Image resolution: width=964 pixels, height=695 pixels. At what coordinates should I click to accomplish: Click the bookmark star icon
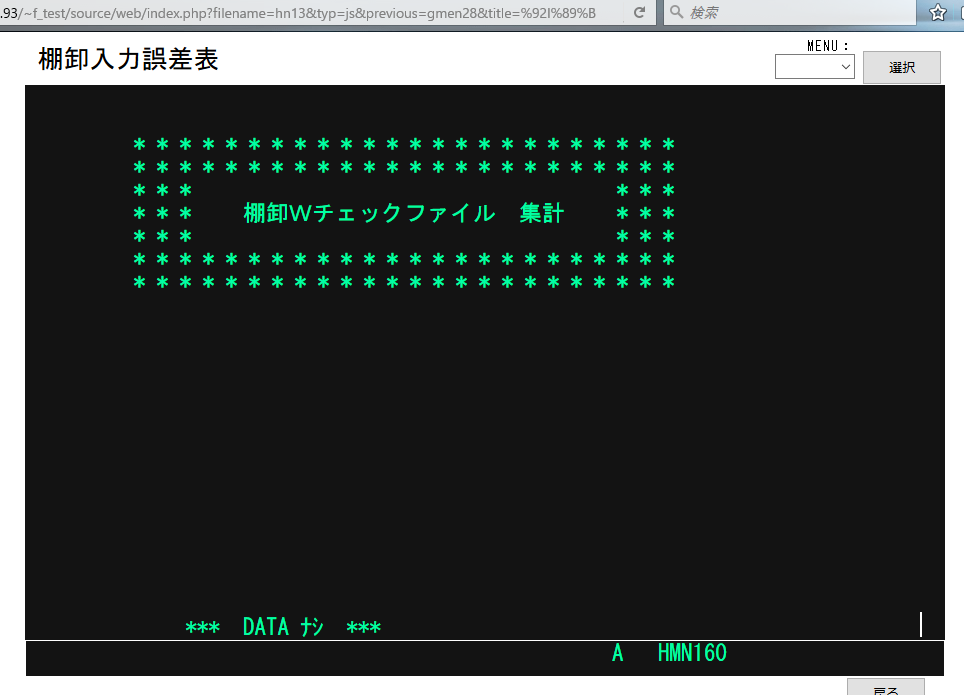click(x=938, y=13)
